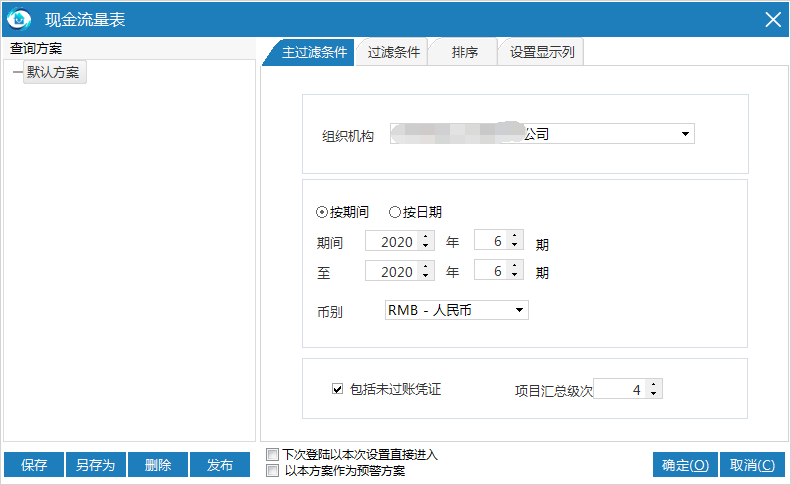Decrease the end period number

coord(514,275)
